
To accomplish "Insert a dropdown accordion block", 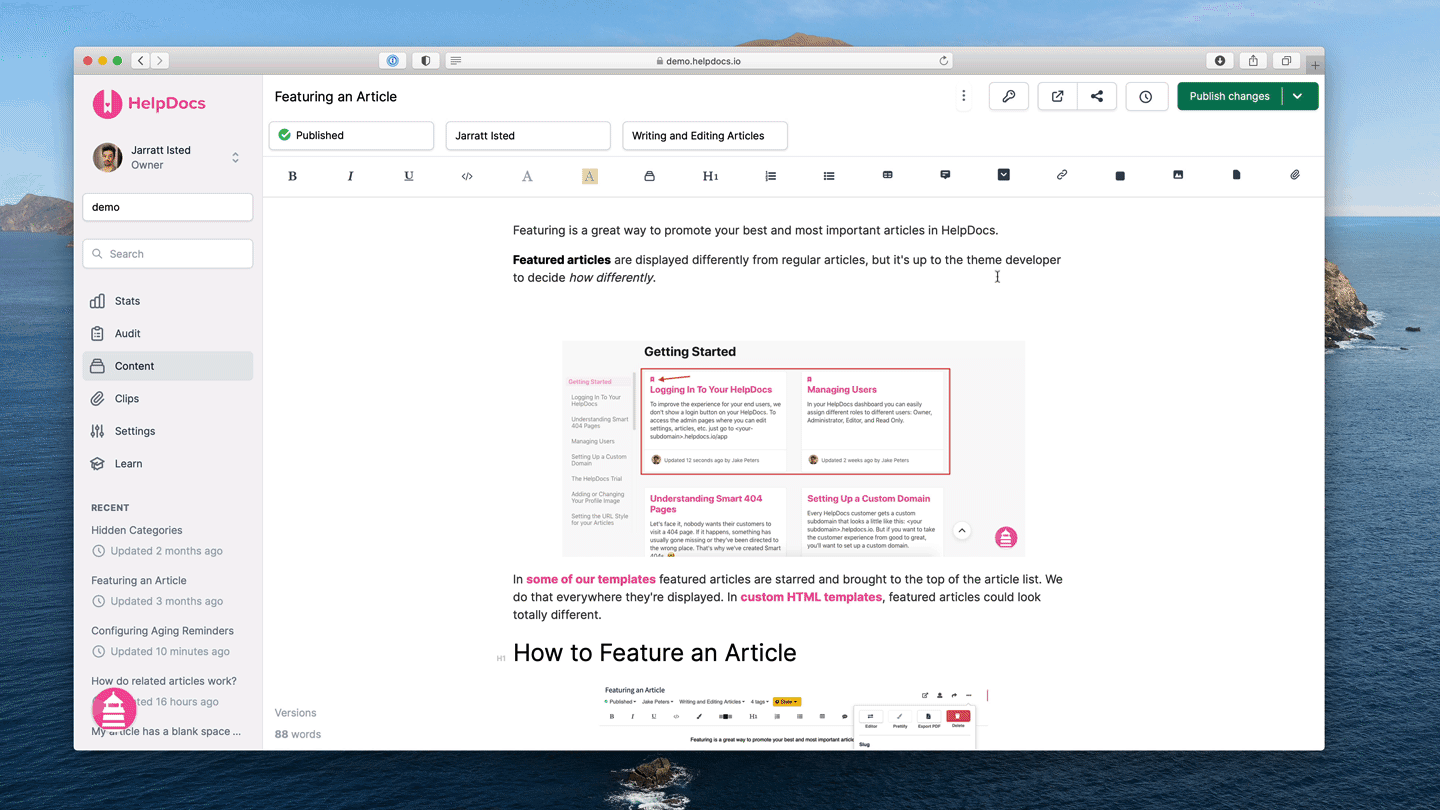I will [x=1004, y=175].
